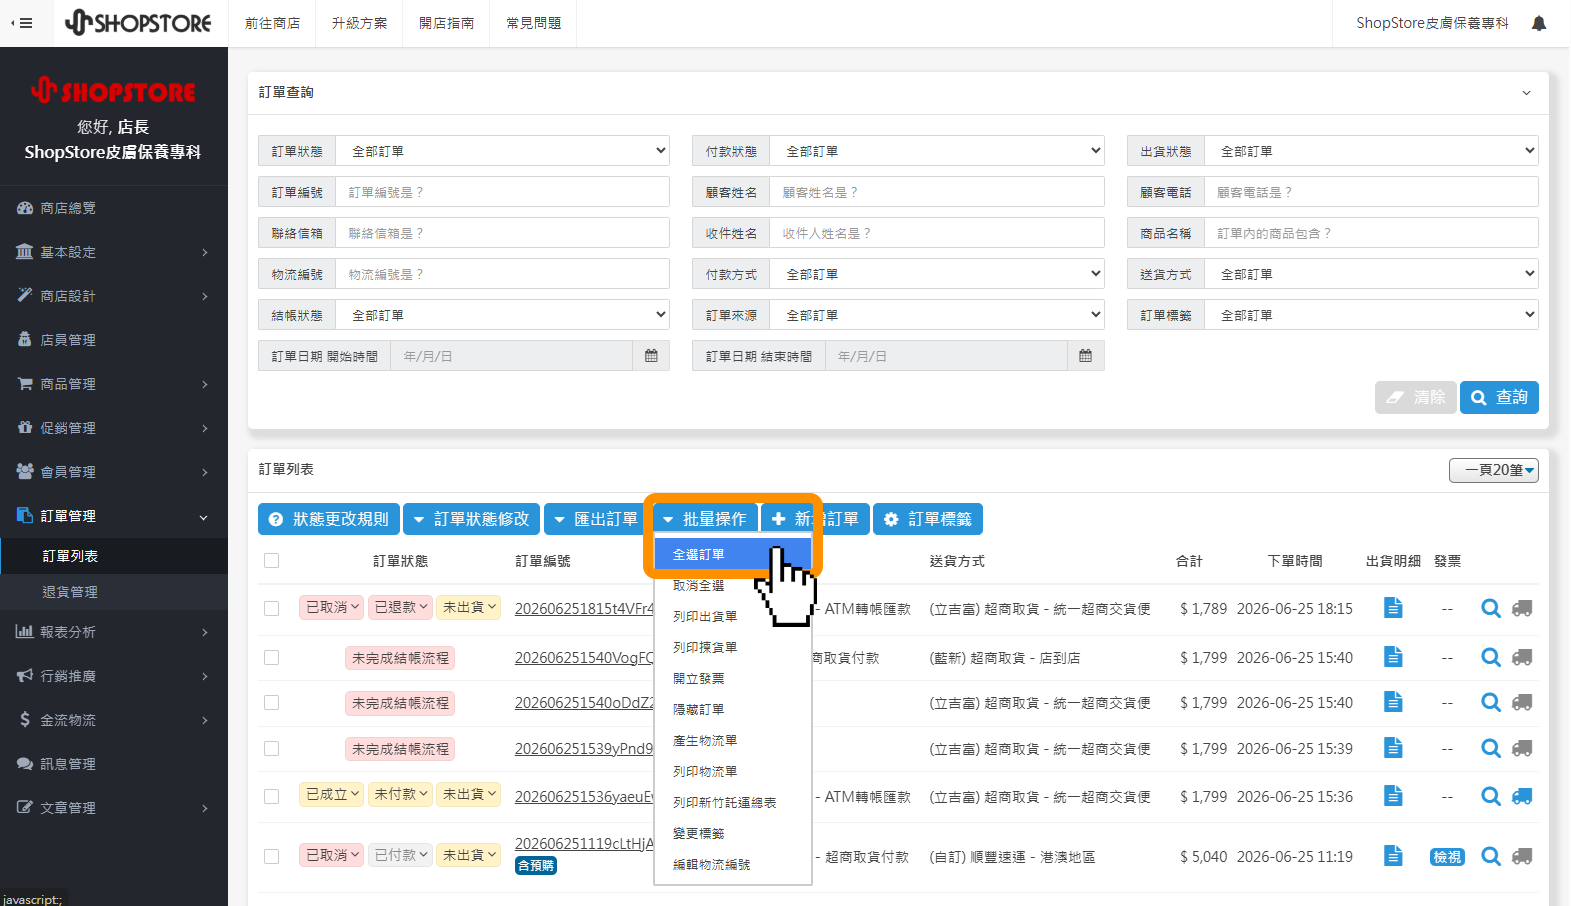Check the box for order 202606251540oDdZ2
Image resolution: width=1571 pixels, height=906 pixels.
(x=271, y=702)
